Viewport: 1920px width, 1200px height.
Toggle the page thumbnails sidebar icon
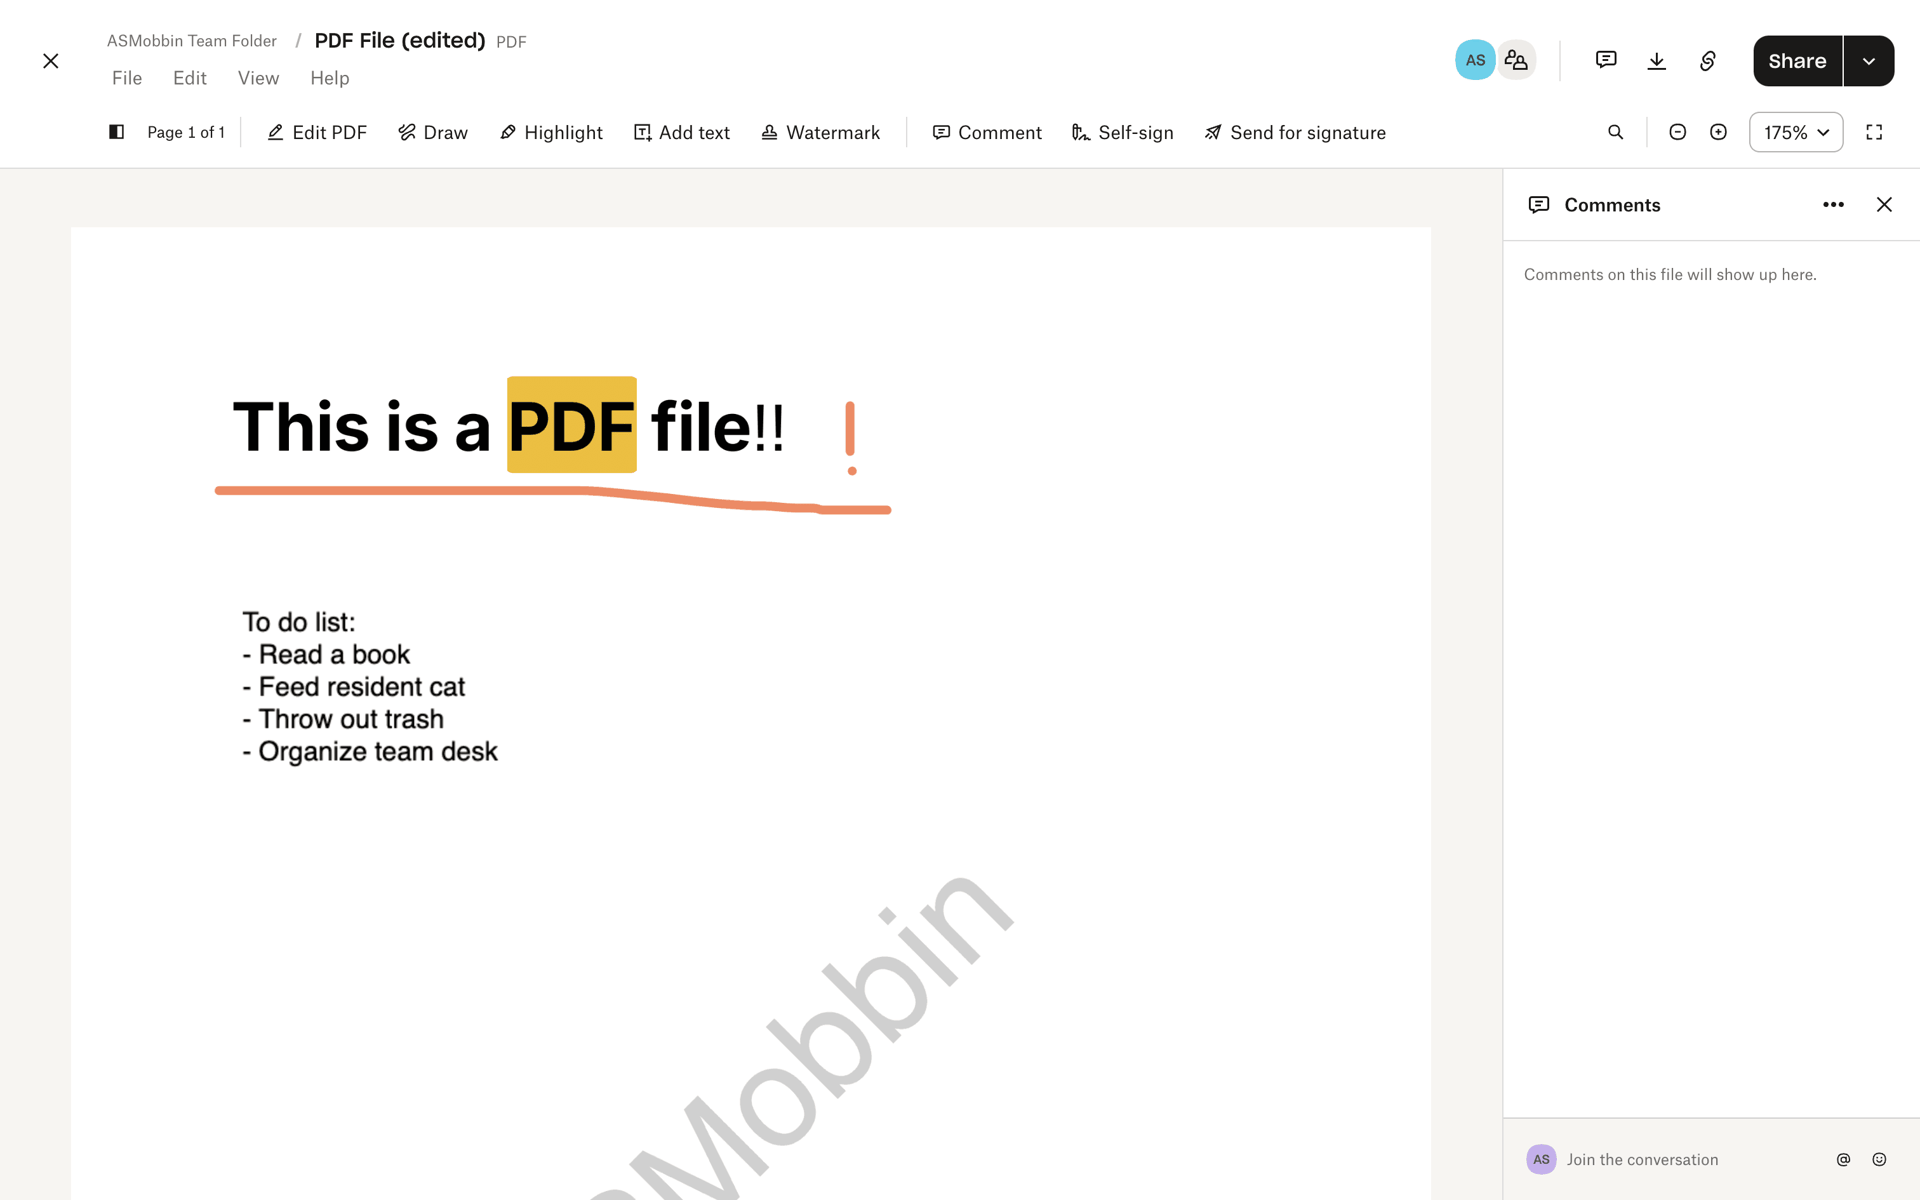click(x=116, y=132)
